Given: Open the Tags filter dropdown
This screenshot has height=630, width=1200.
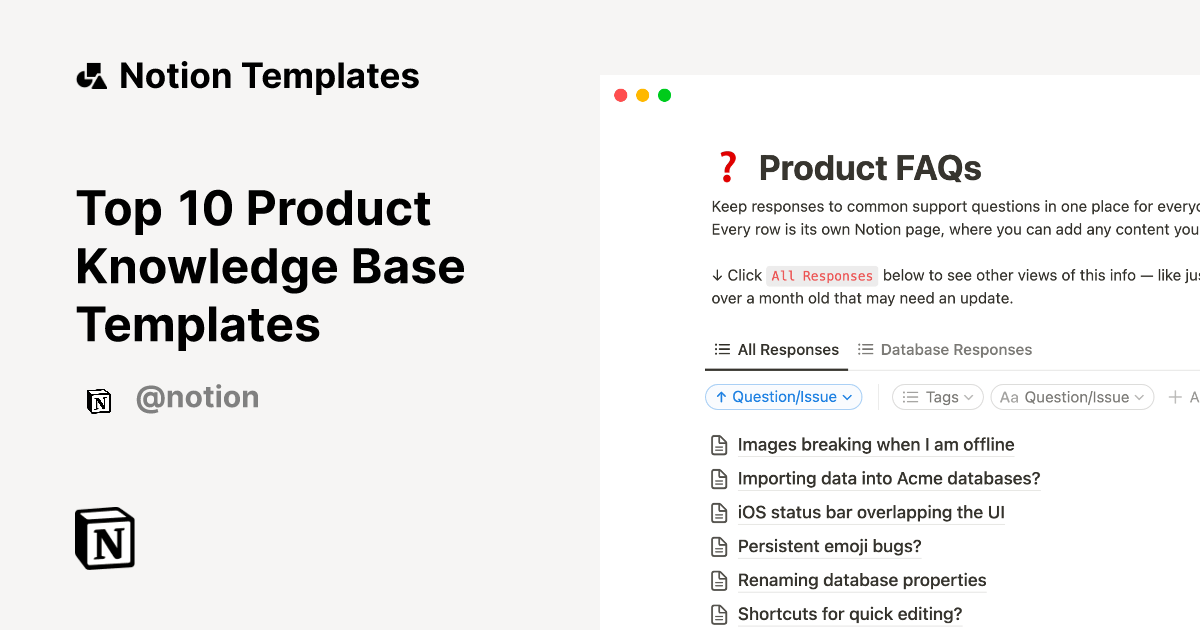Looking at the screenshot, I should point(937,397).
